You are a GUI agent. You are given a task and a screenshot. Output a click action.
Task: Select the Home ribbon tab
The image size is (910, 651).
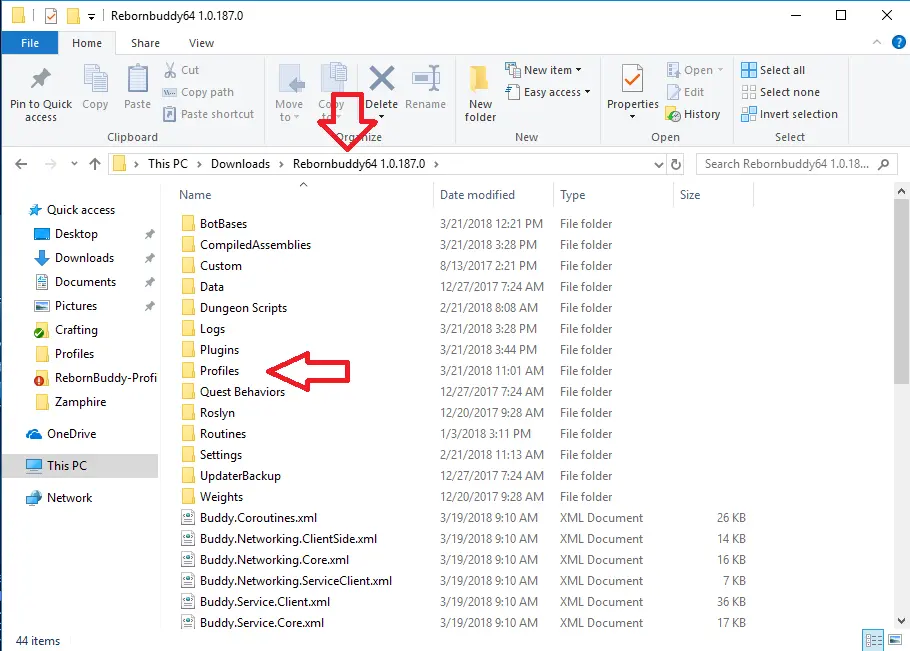coord(87,43)
